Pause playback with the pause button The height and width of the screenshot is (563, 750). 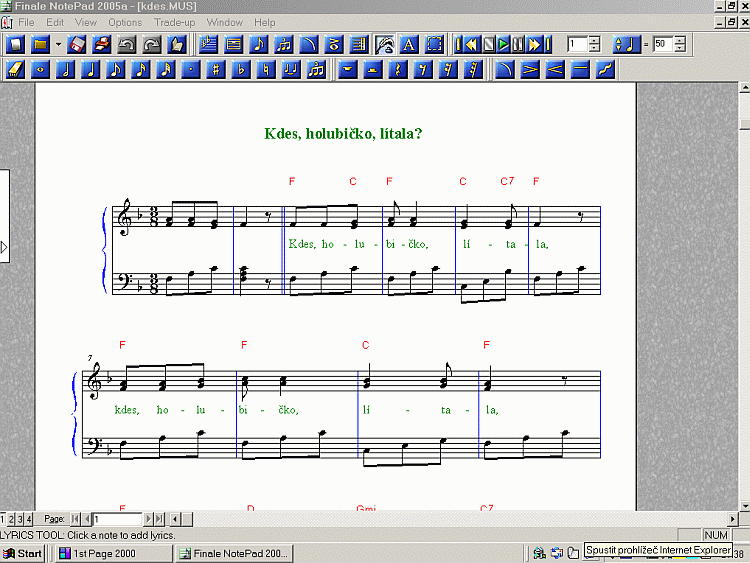pos(518,44)
